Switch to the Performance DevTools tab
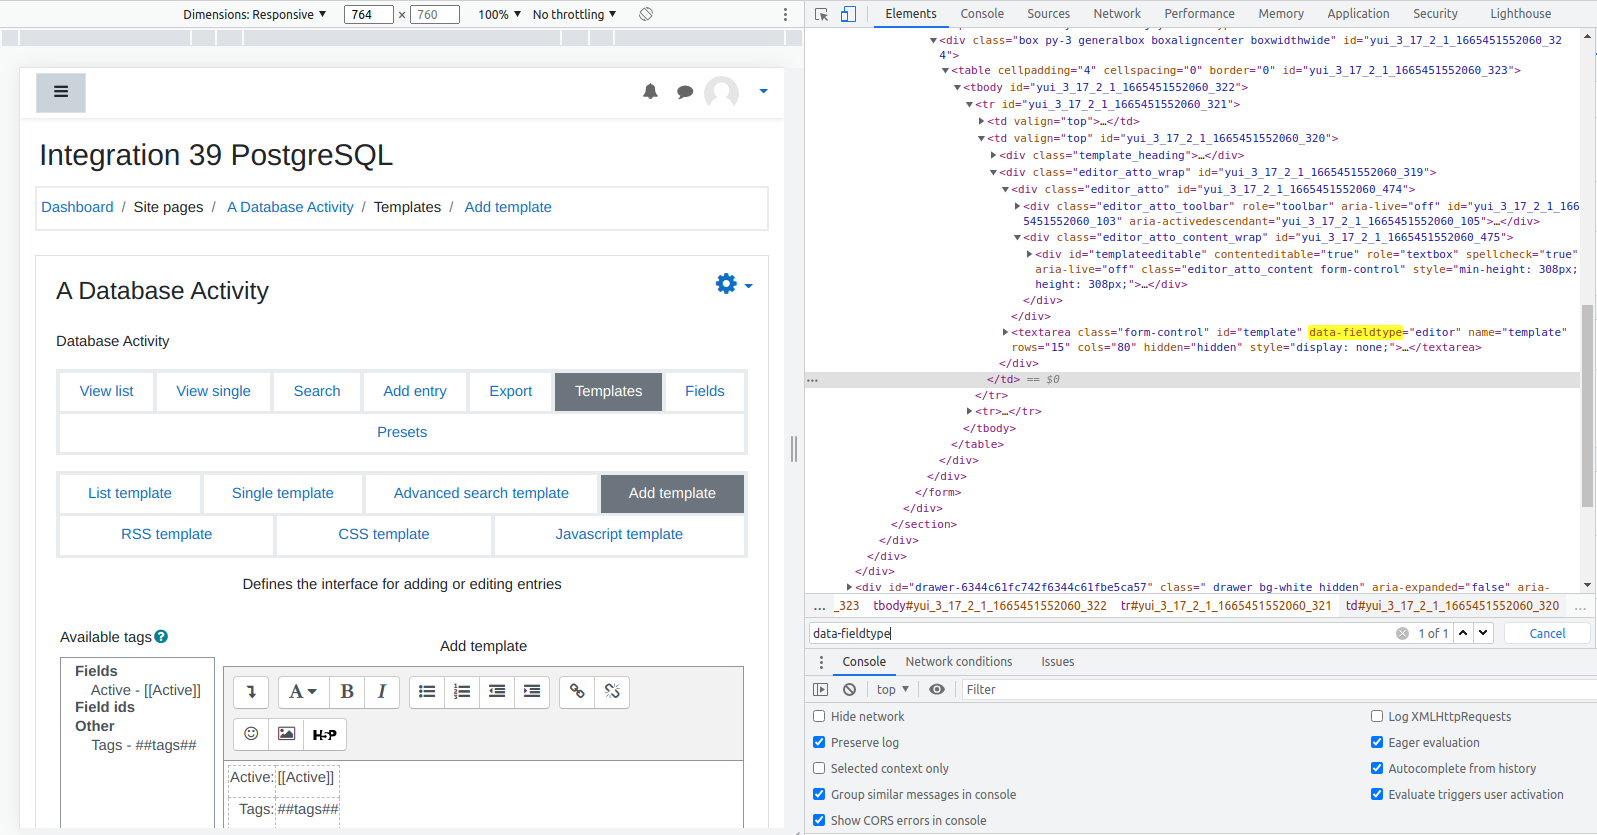1597x835 pixels. pos(1199,14)
